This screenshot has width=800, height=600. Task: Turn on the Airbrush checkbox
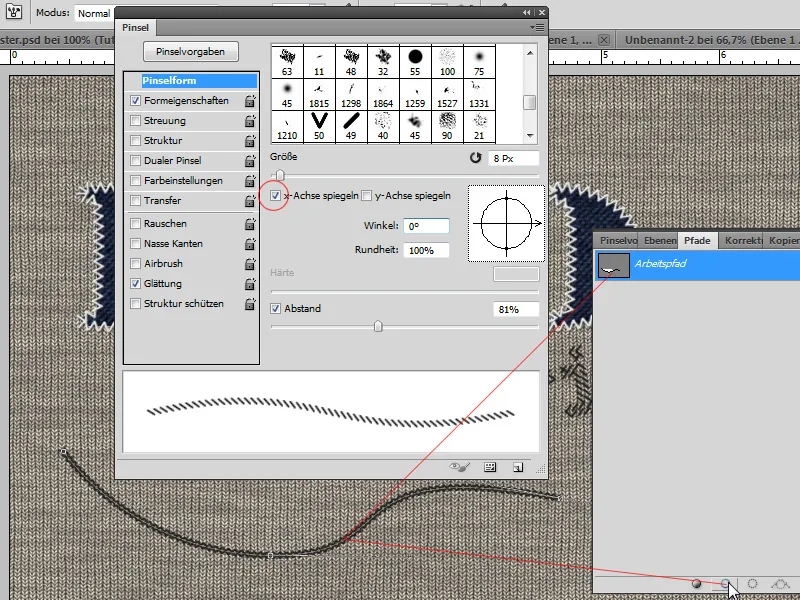[135, 263]
